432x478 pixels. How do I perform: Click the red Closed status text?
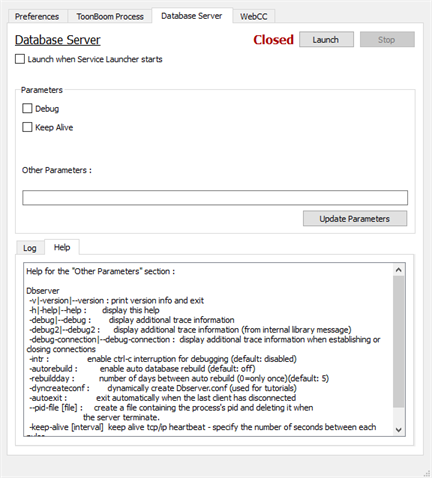(x=273, y=40)
